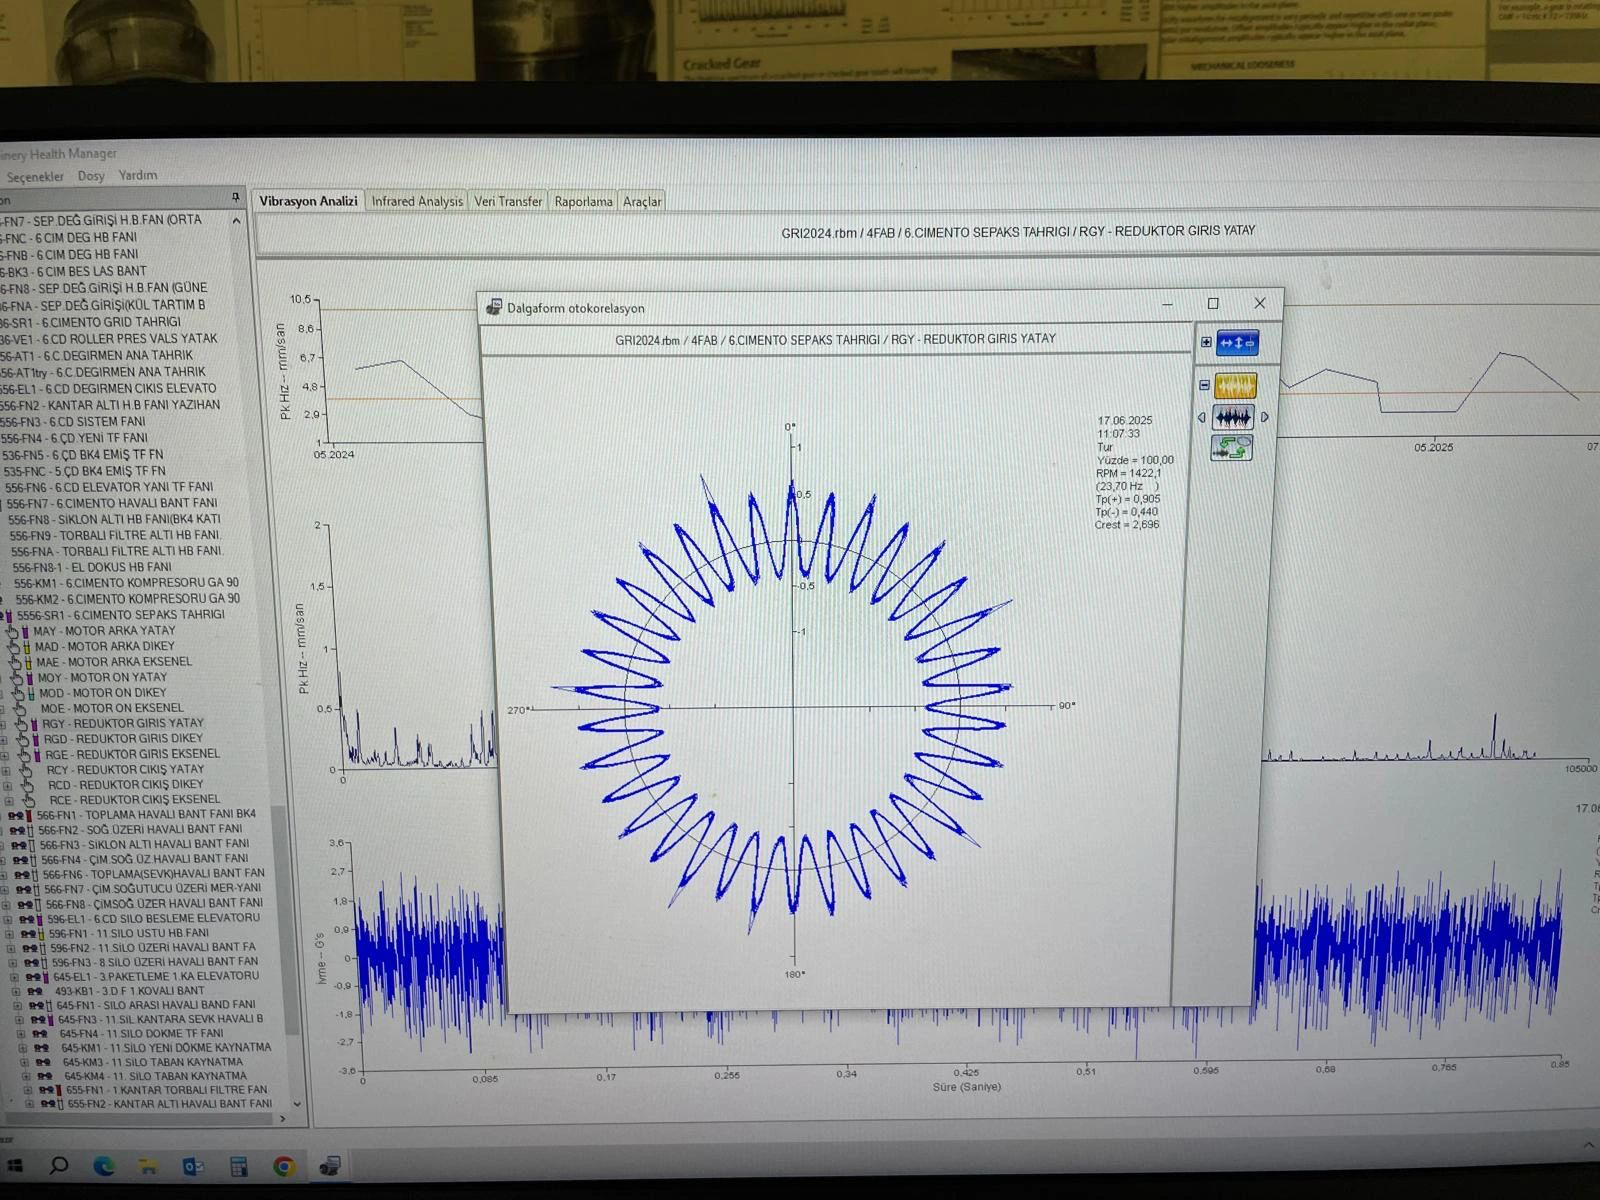This screenshot has width=1600, height=1200.
Task: Click the machine icon beside 493-KB1 KOVALI BANT
Action: (35, 991)
